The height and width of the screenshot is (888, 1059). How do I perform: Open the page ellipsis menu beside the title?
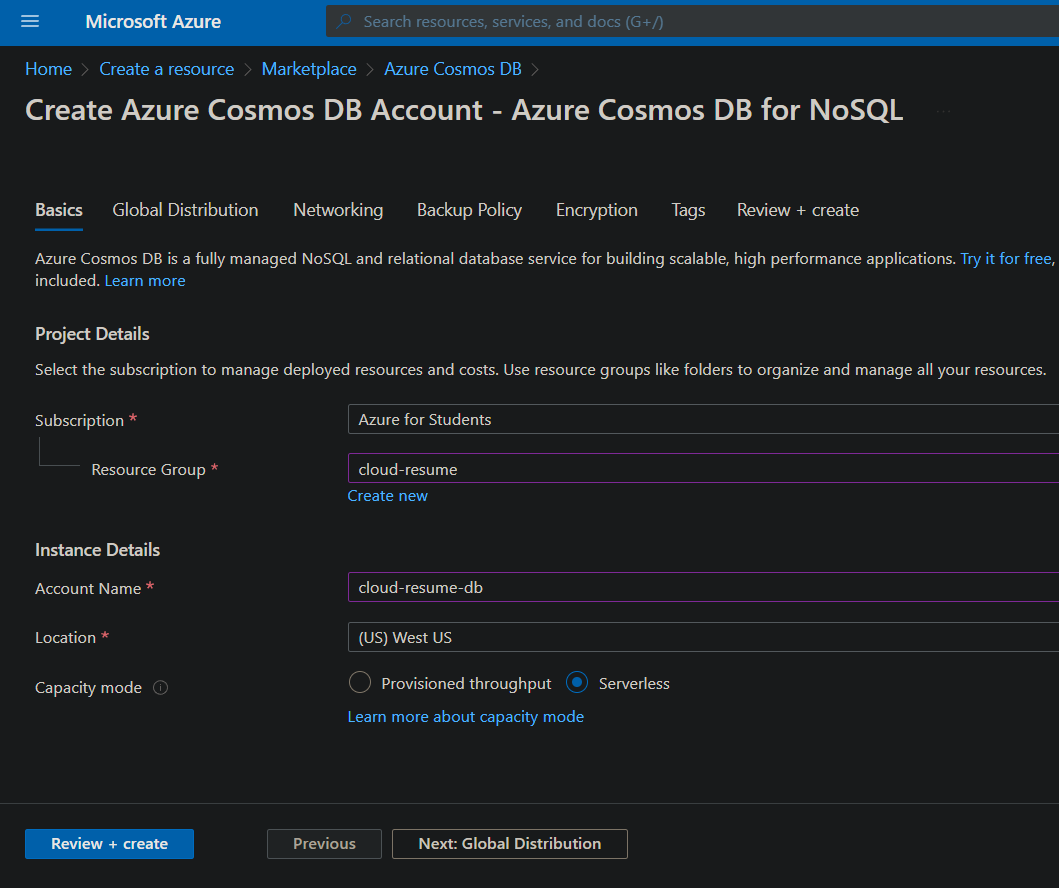pos(944,111)
